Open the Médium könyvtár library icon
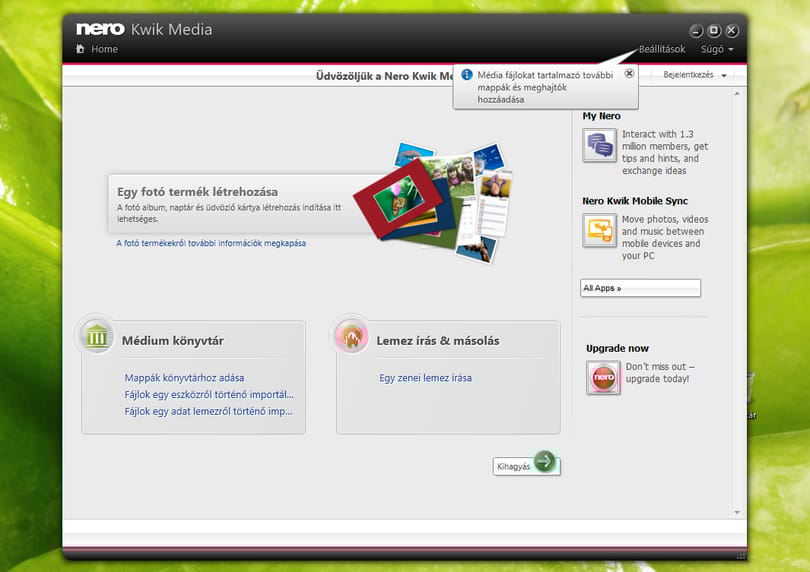Viewport: 810px width, 572px height. (x=97, y=336)
